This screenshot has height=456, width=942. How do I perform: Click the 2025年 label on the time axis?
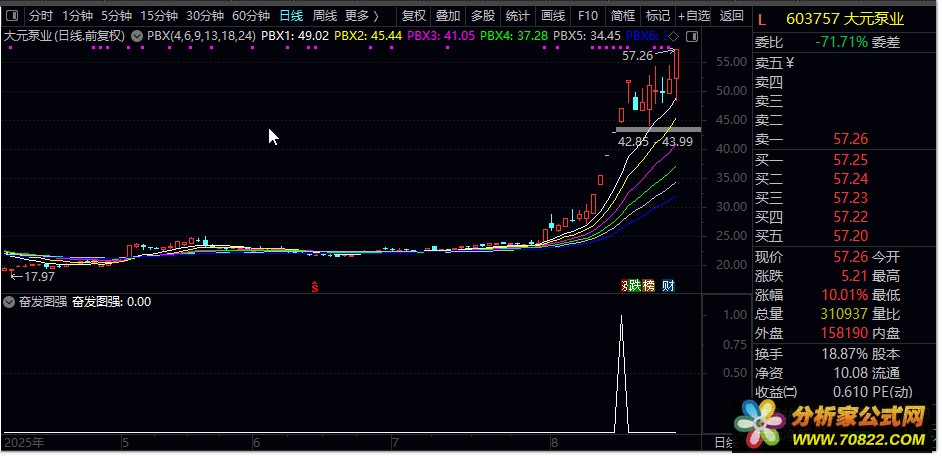tap(25, 443)
